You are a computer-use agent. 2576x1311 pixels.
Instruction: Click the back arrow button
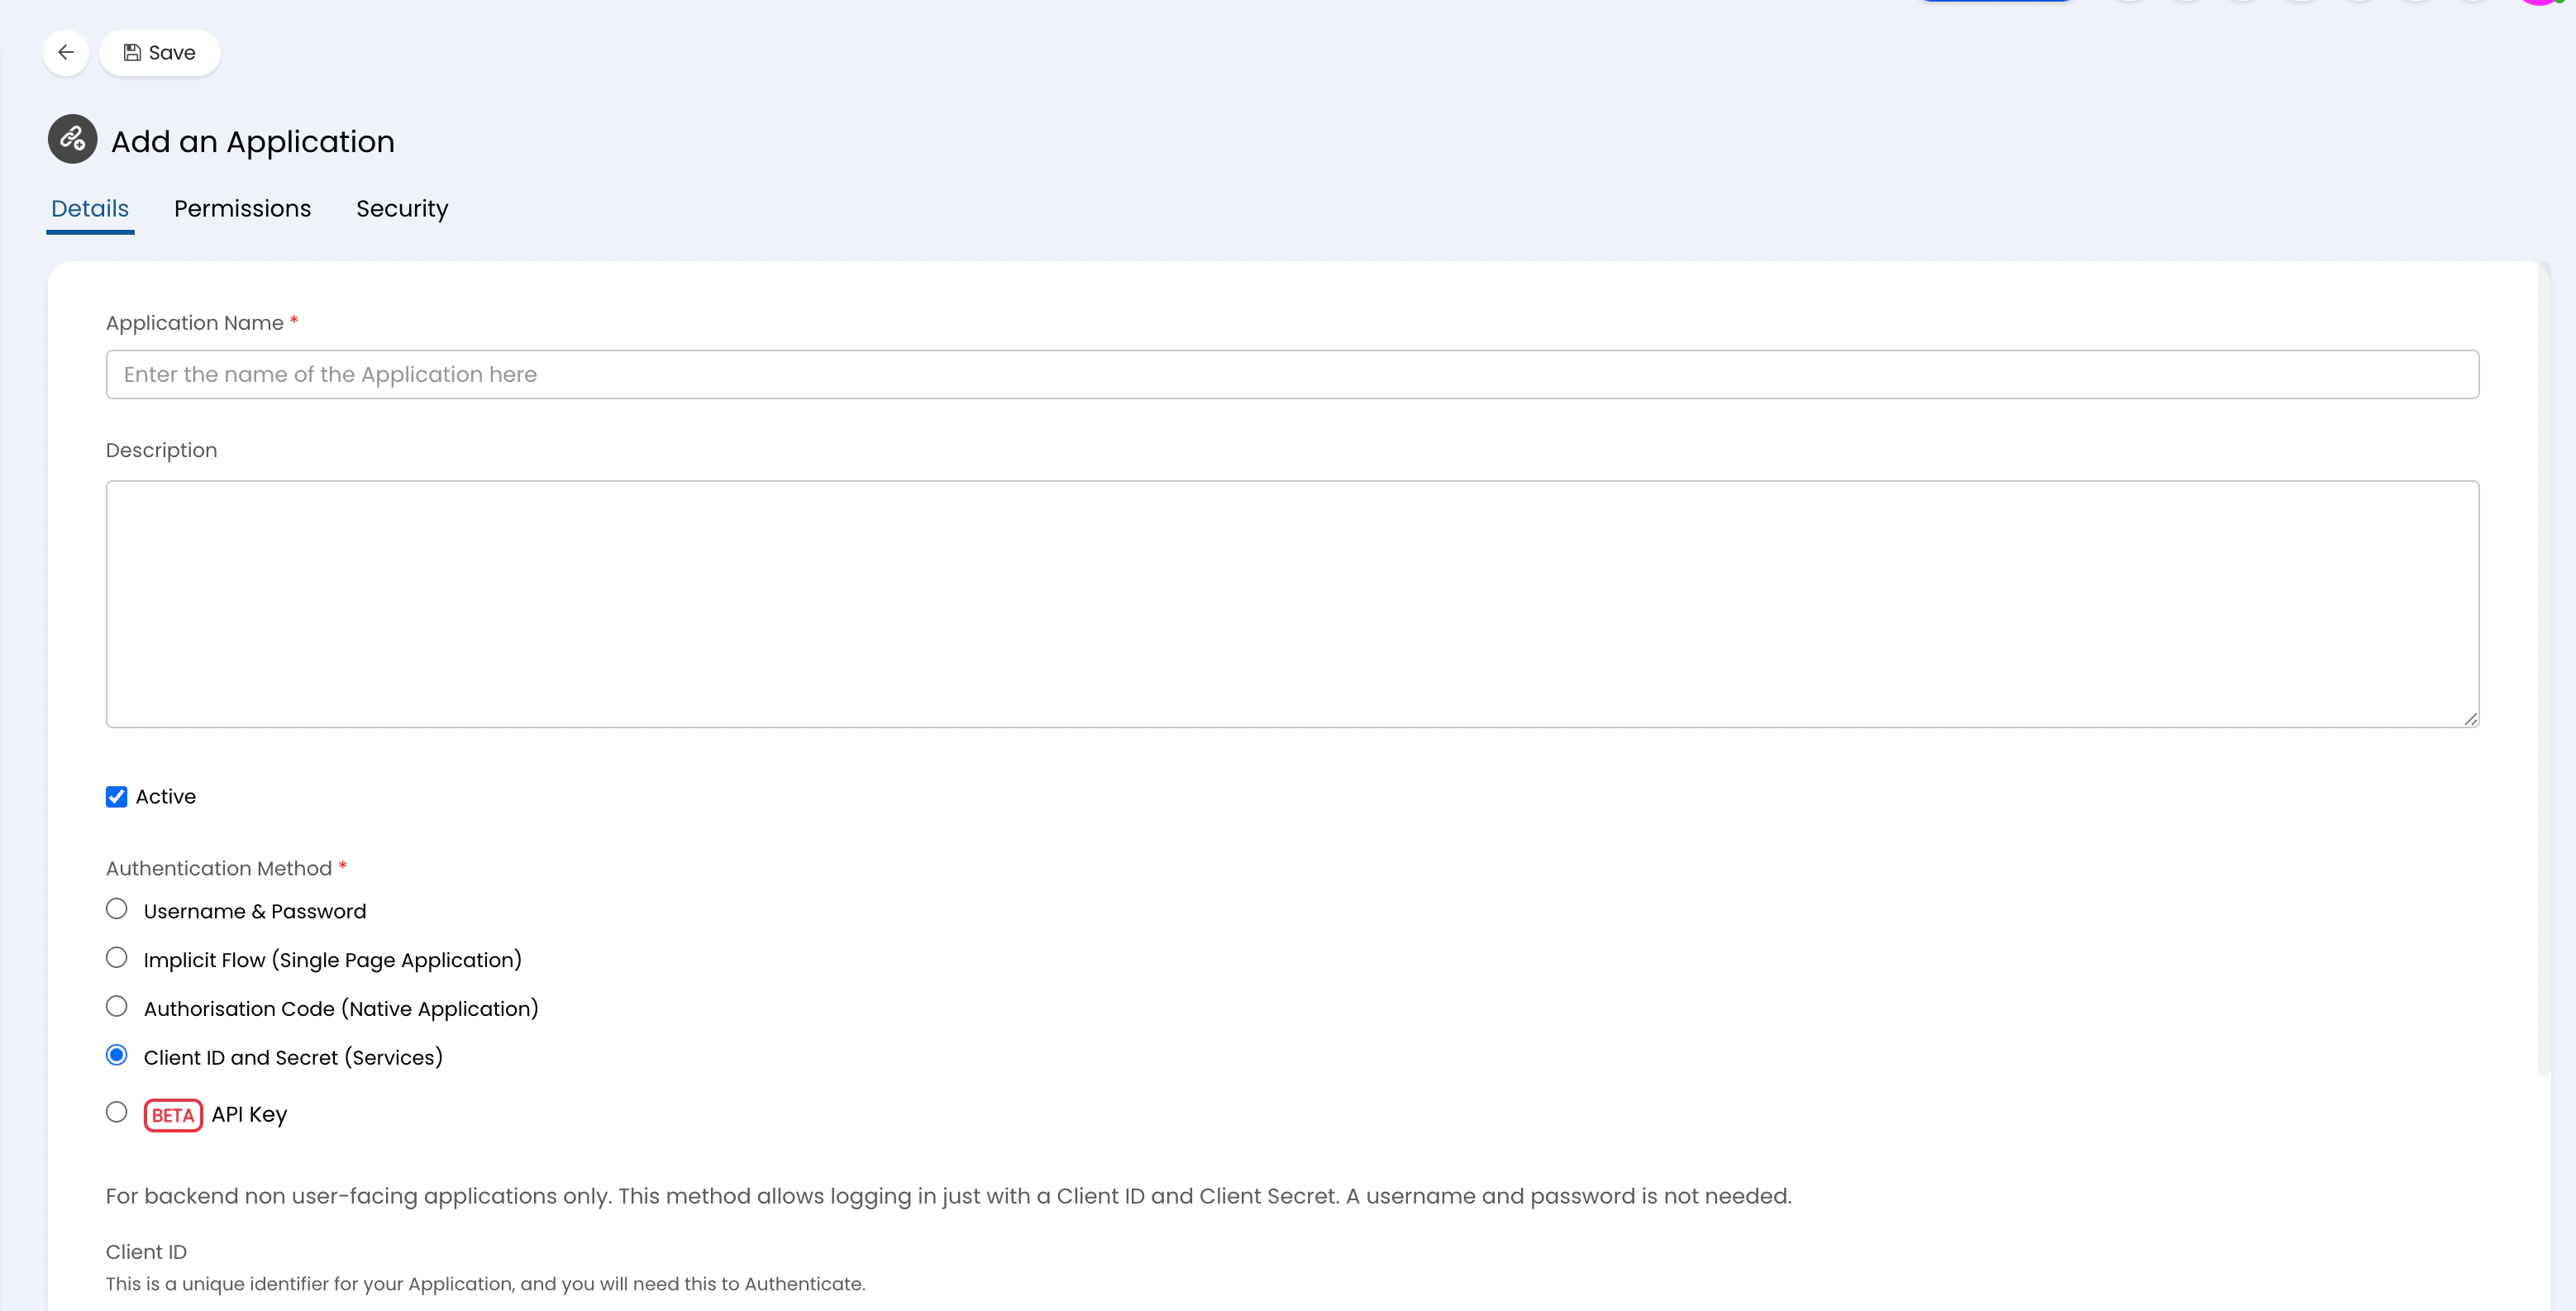66,52
